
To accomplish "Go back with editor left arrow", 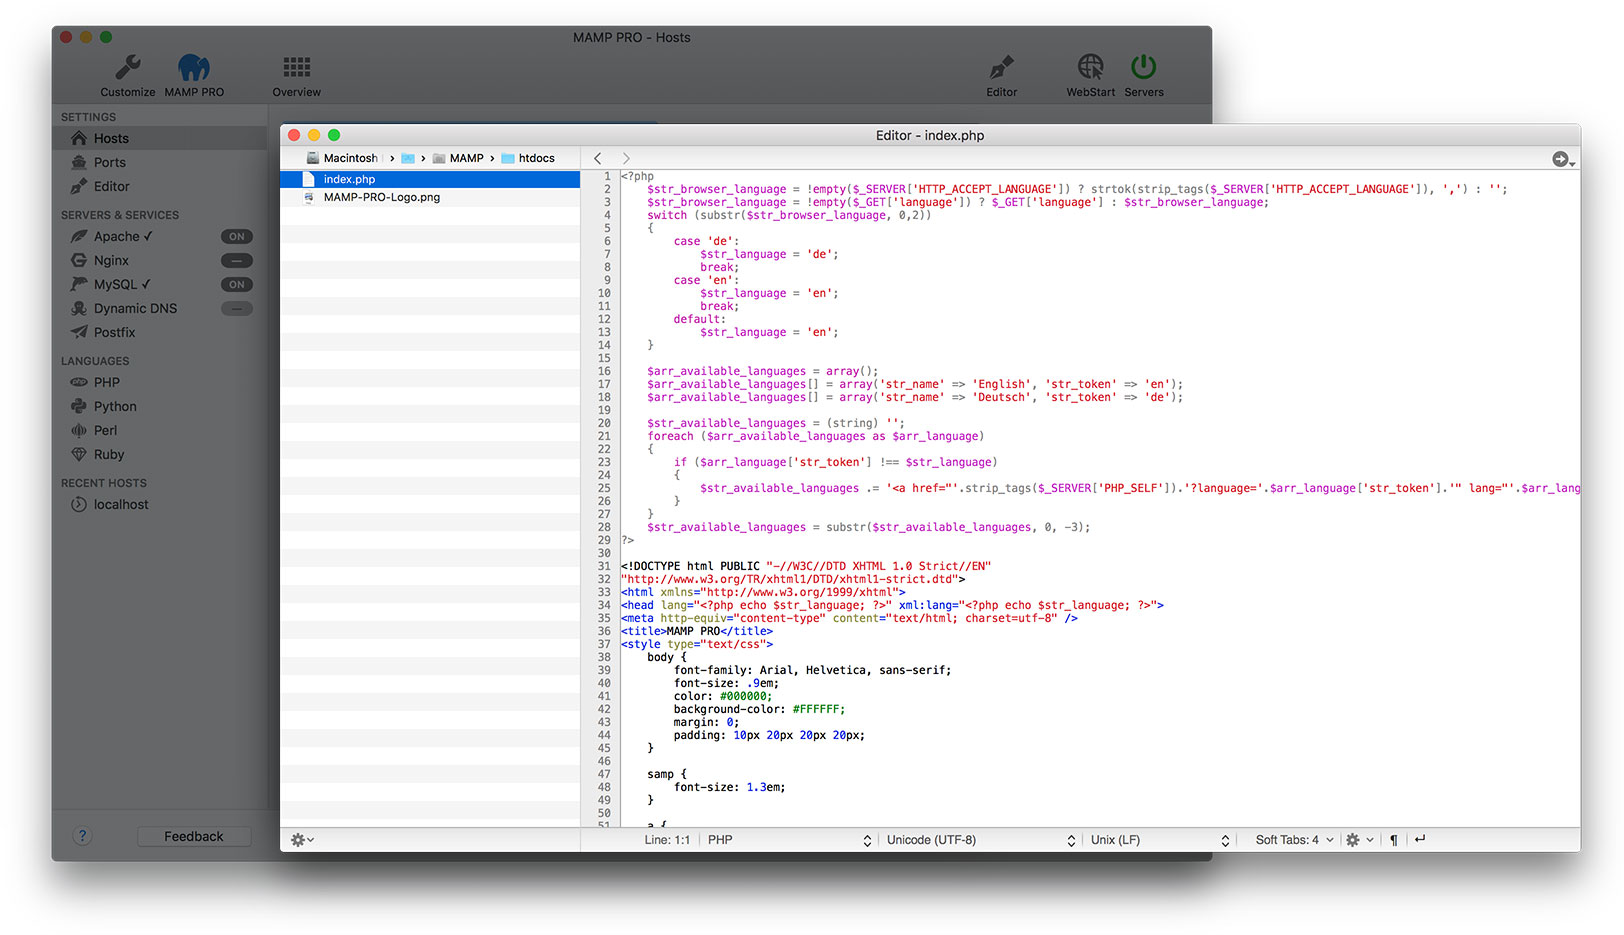I will coord(598,158).
